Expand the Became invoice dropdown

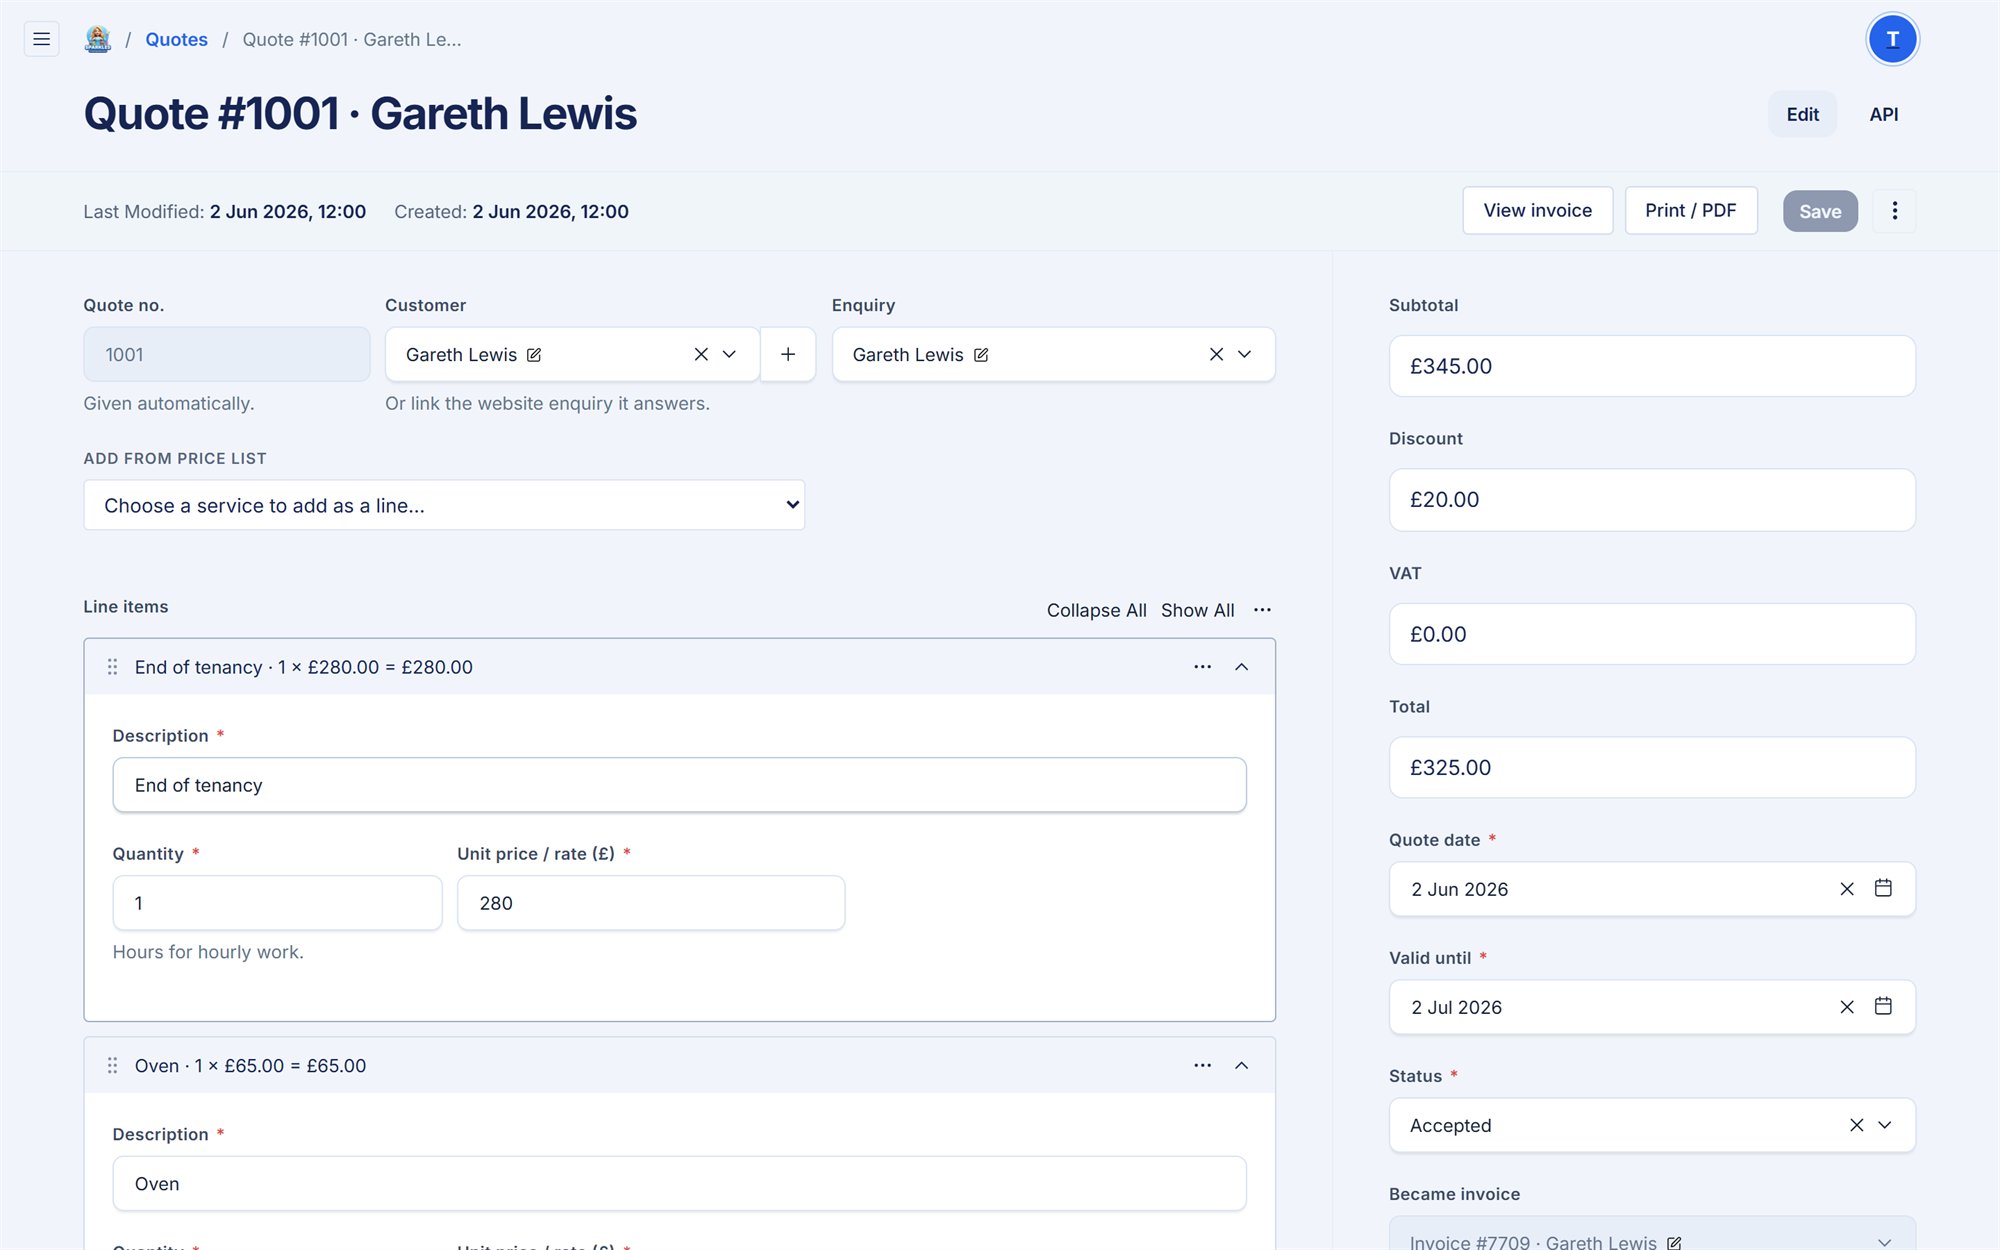[x=1884, y=1242]
